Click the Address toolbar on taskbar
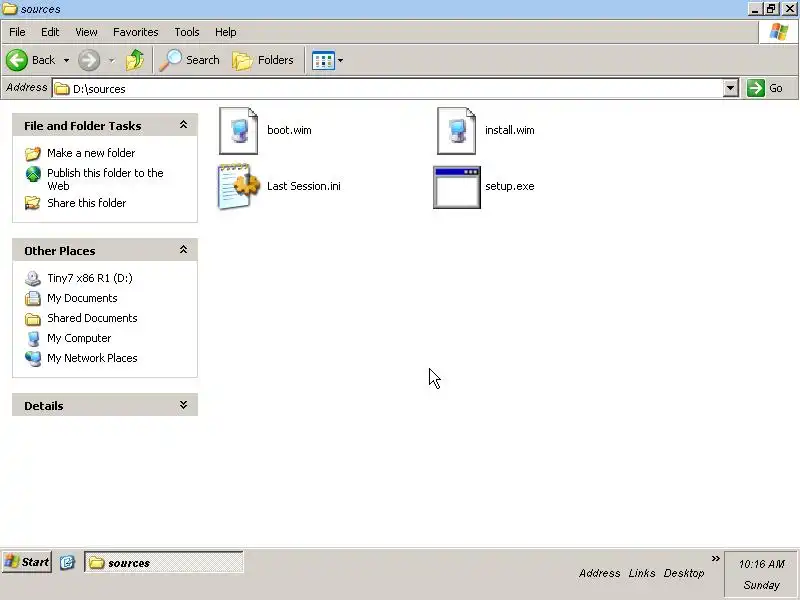 (599, 573)
